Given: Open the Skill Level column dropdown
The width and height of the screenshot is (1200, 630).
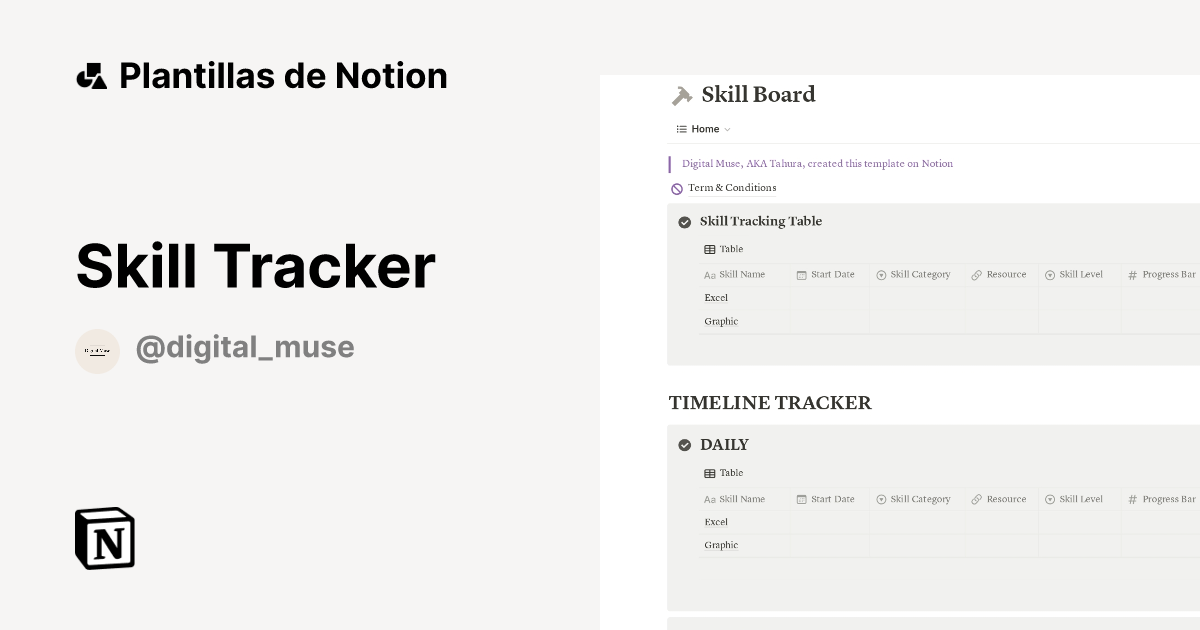Looking at the screenshot, I should coord(1049,274).
